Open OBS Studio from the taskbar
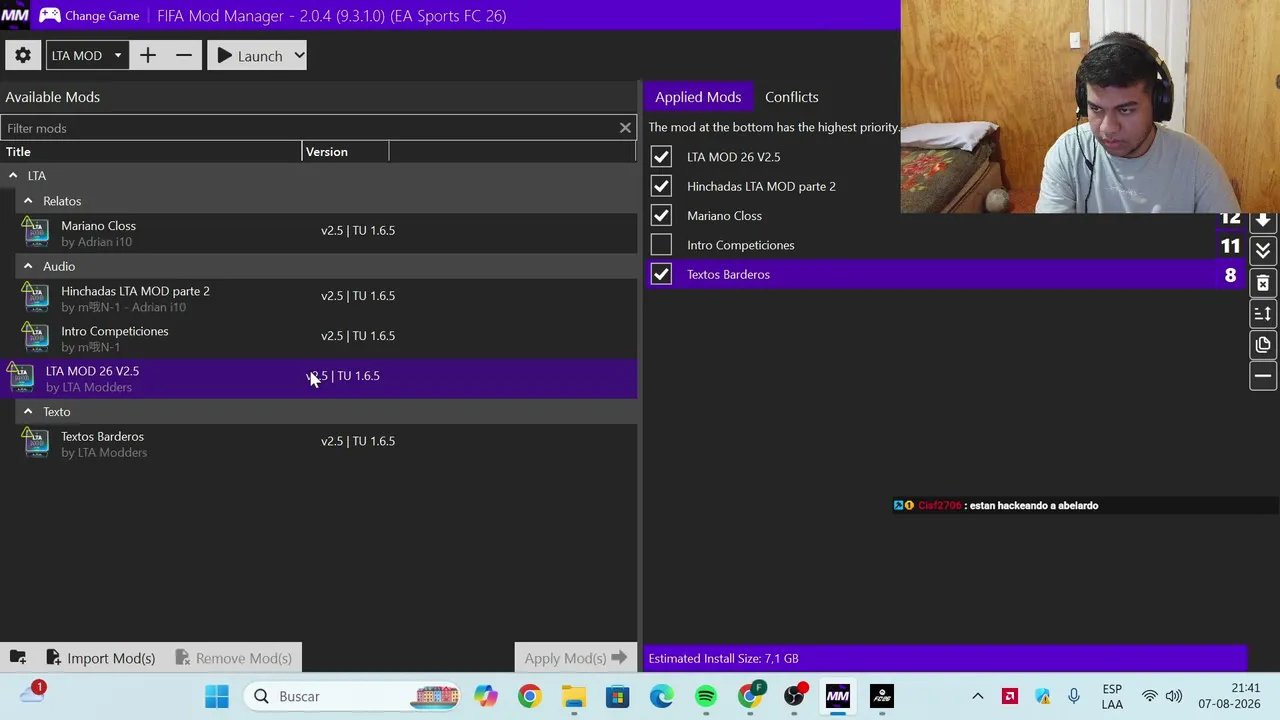1280x720 pixels. [x=794, y=696]
